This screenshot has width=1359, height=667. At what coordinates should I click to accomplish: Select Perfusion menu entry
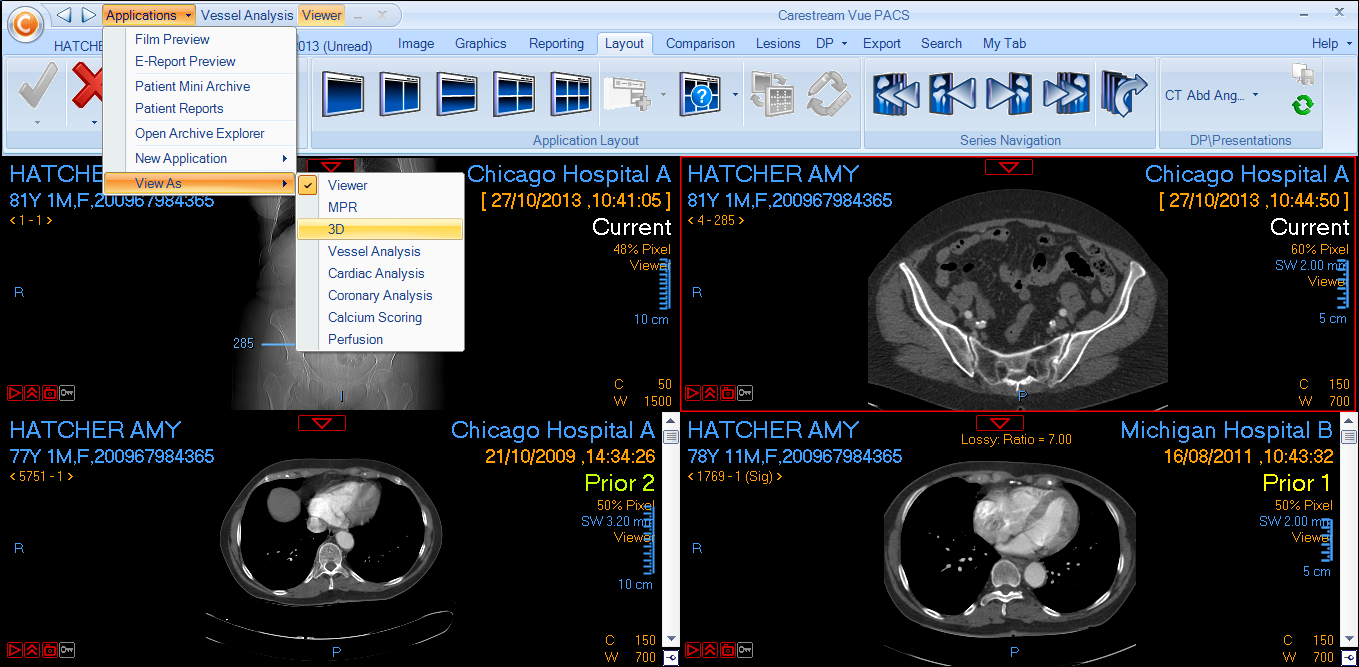(x=380, y=339)
